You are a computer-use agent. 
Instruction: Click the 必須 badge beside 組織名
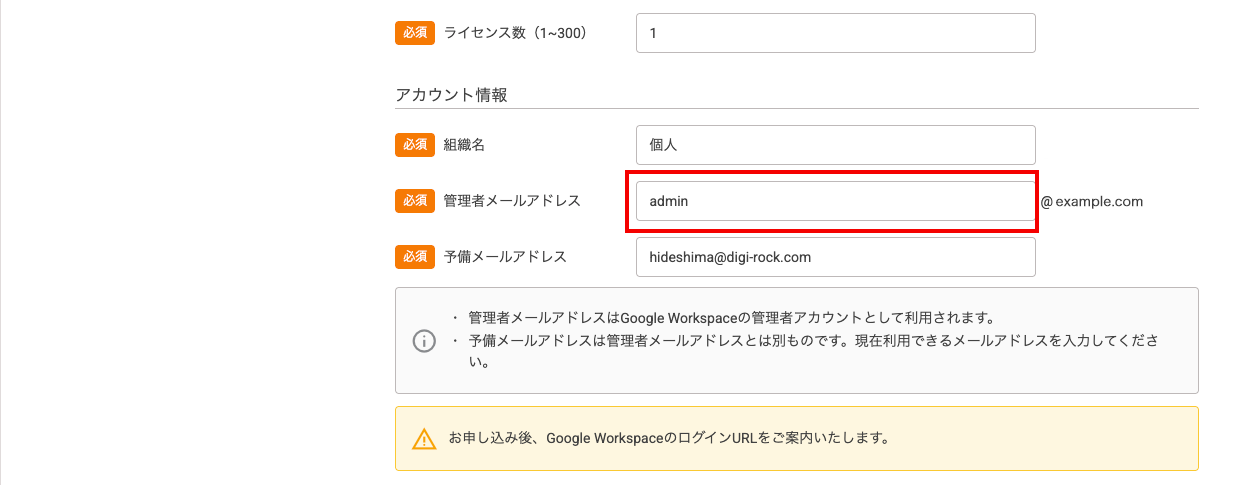pos(415,145)
